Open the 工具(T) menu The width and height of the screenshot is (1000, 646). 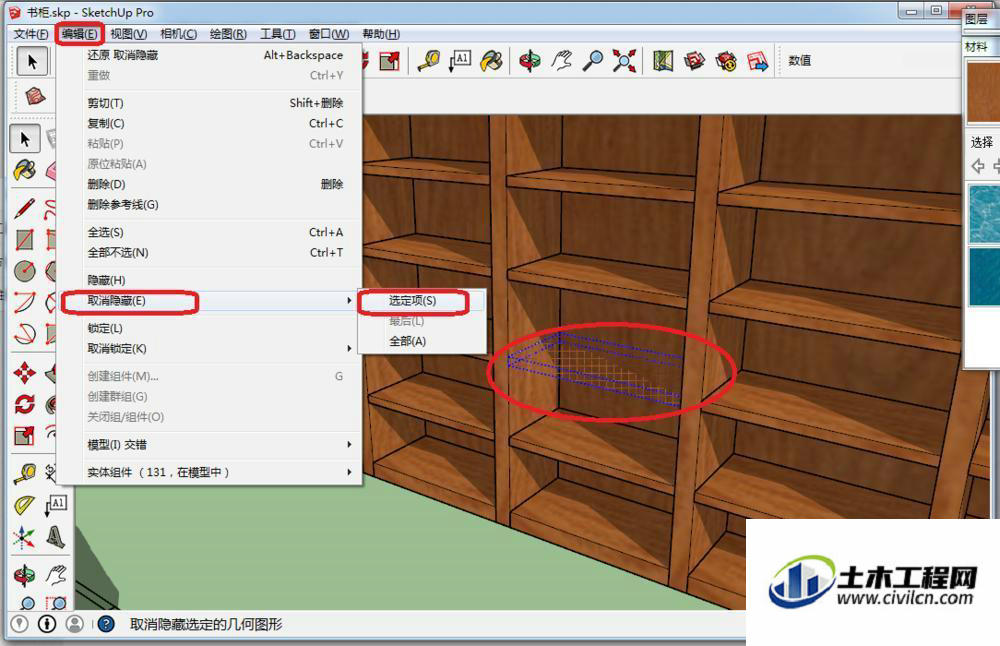[277, 34]
